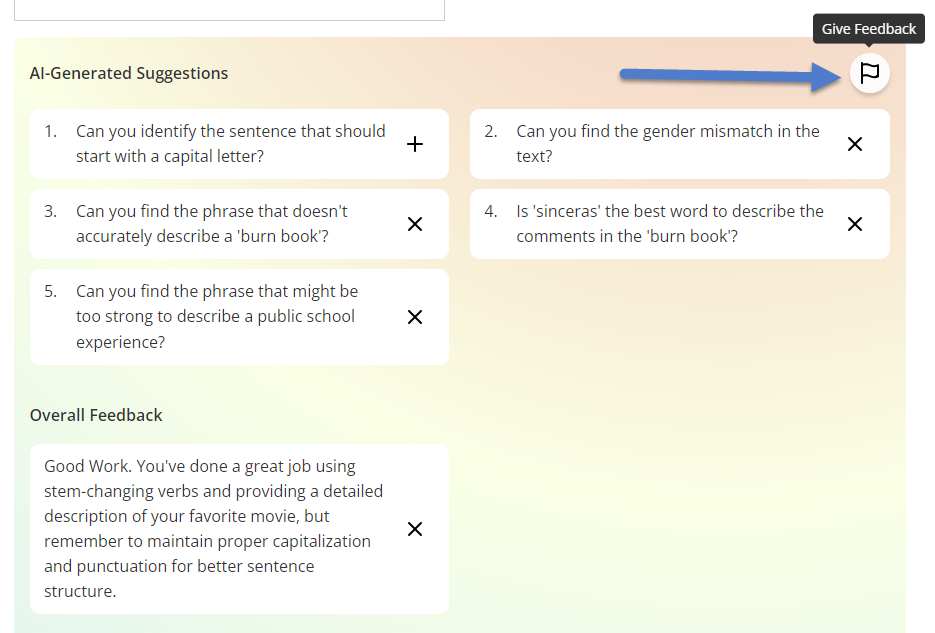The image size is (935, 633).
Task: Remove the Overall Feedback comment
Action: tap(415, 529)
